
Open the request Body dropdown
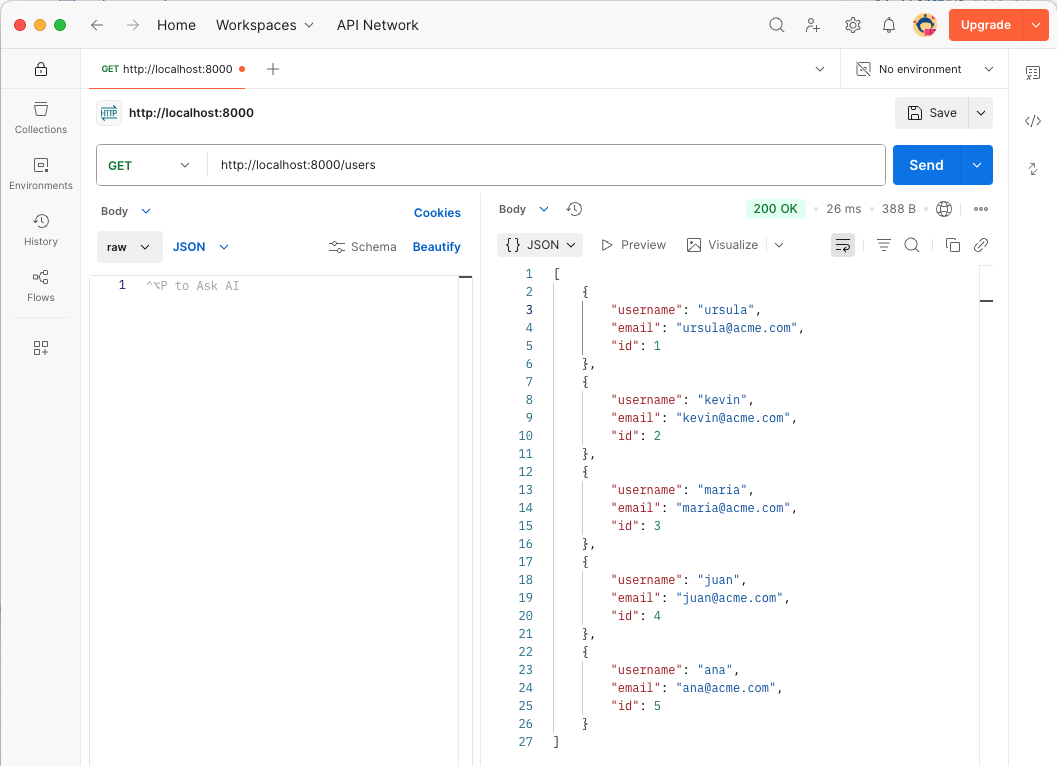click(x=125, y=211)
